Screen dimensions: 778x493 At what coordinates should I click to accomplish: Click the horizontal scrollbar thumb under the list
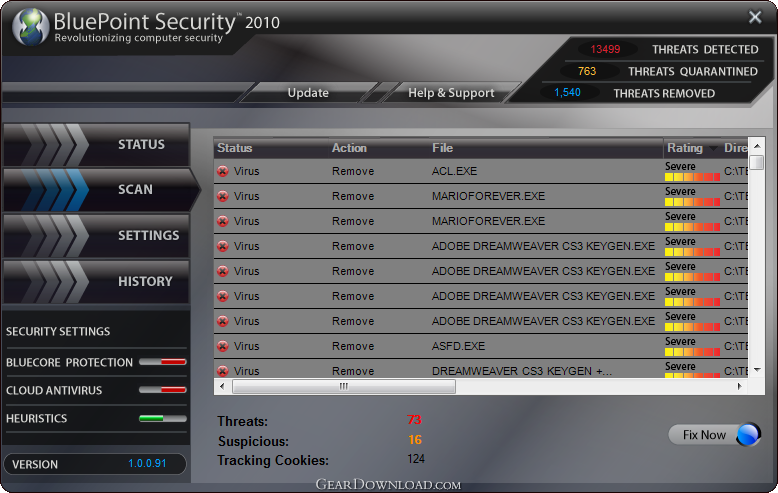pos(344,386)
